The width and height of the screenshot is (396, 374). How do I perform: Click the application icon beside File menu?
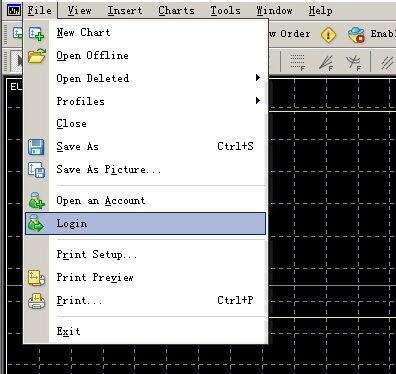click(x=14, y=10)
